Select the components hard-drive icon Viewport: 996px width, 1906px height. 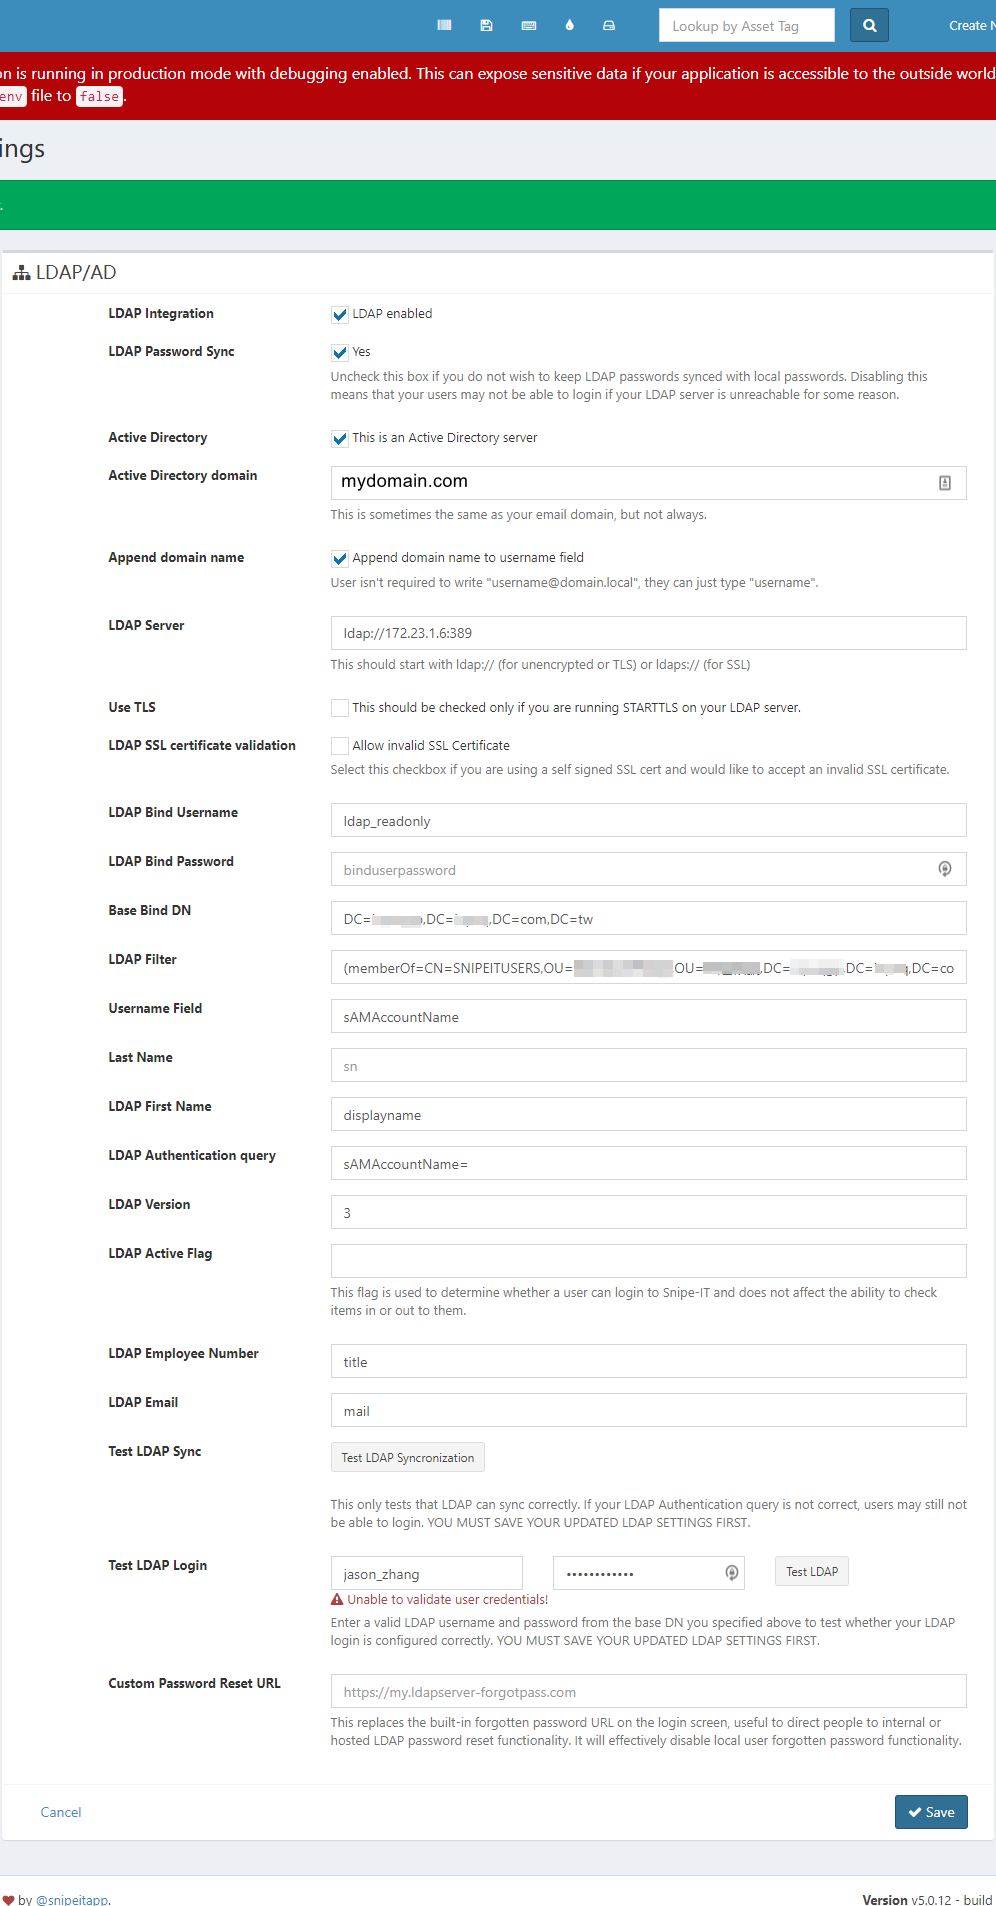click(609, 25)
